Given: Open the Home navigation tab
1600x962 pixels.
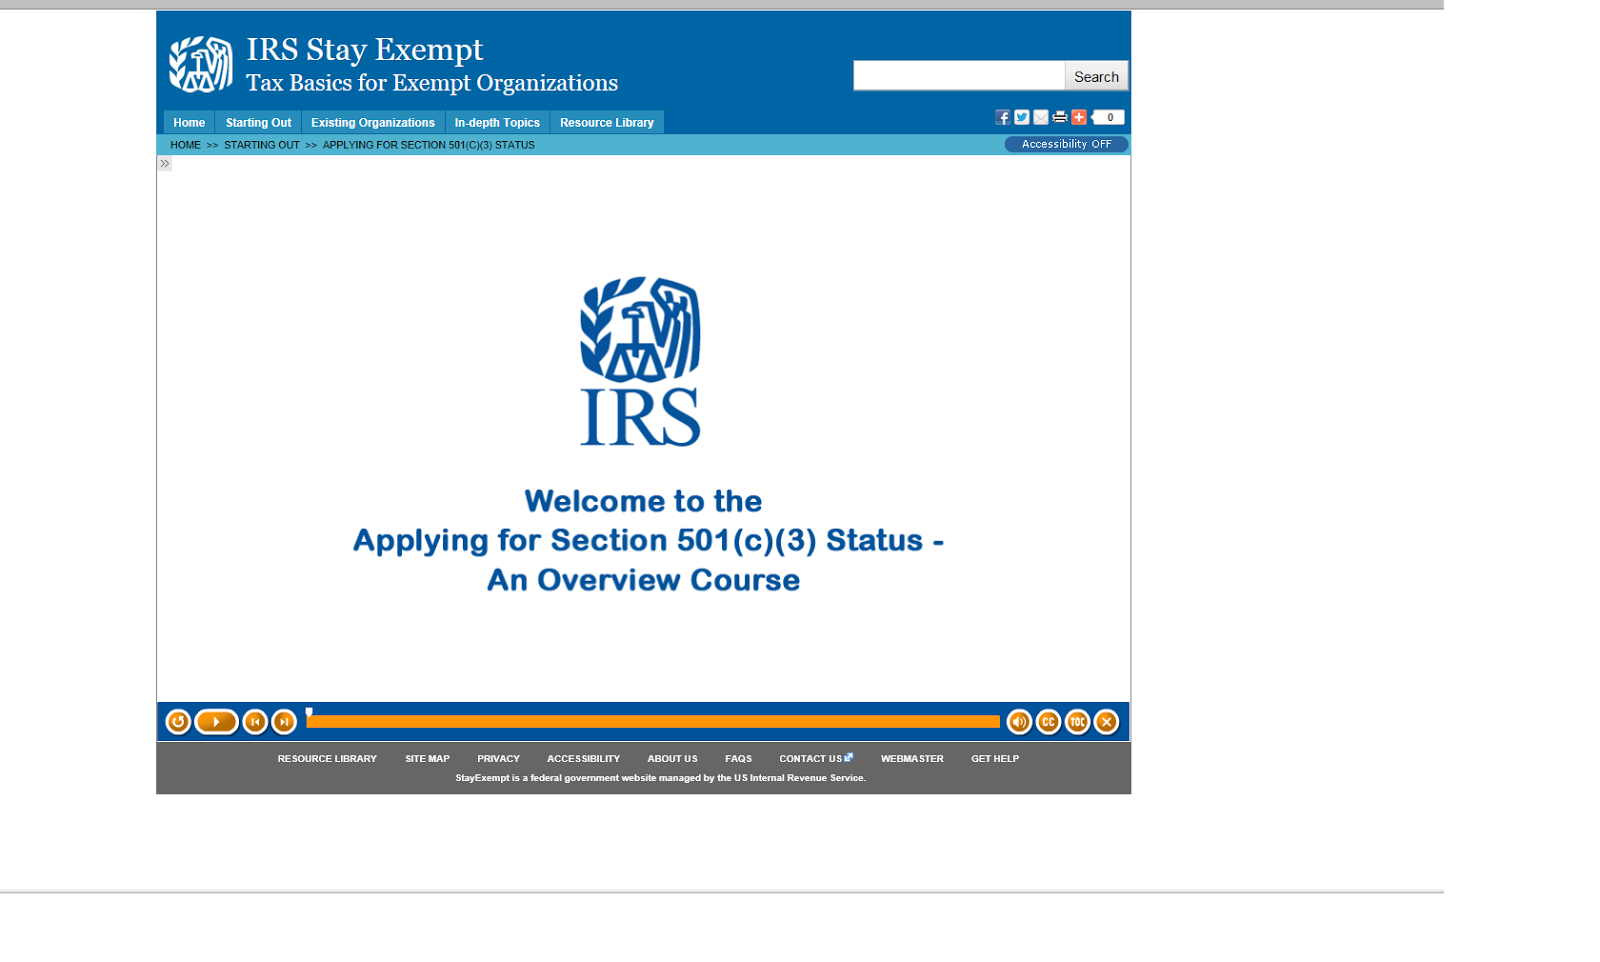Looking at the screenshot, I should (189, 122).
